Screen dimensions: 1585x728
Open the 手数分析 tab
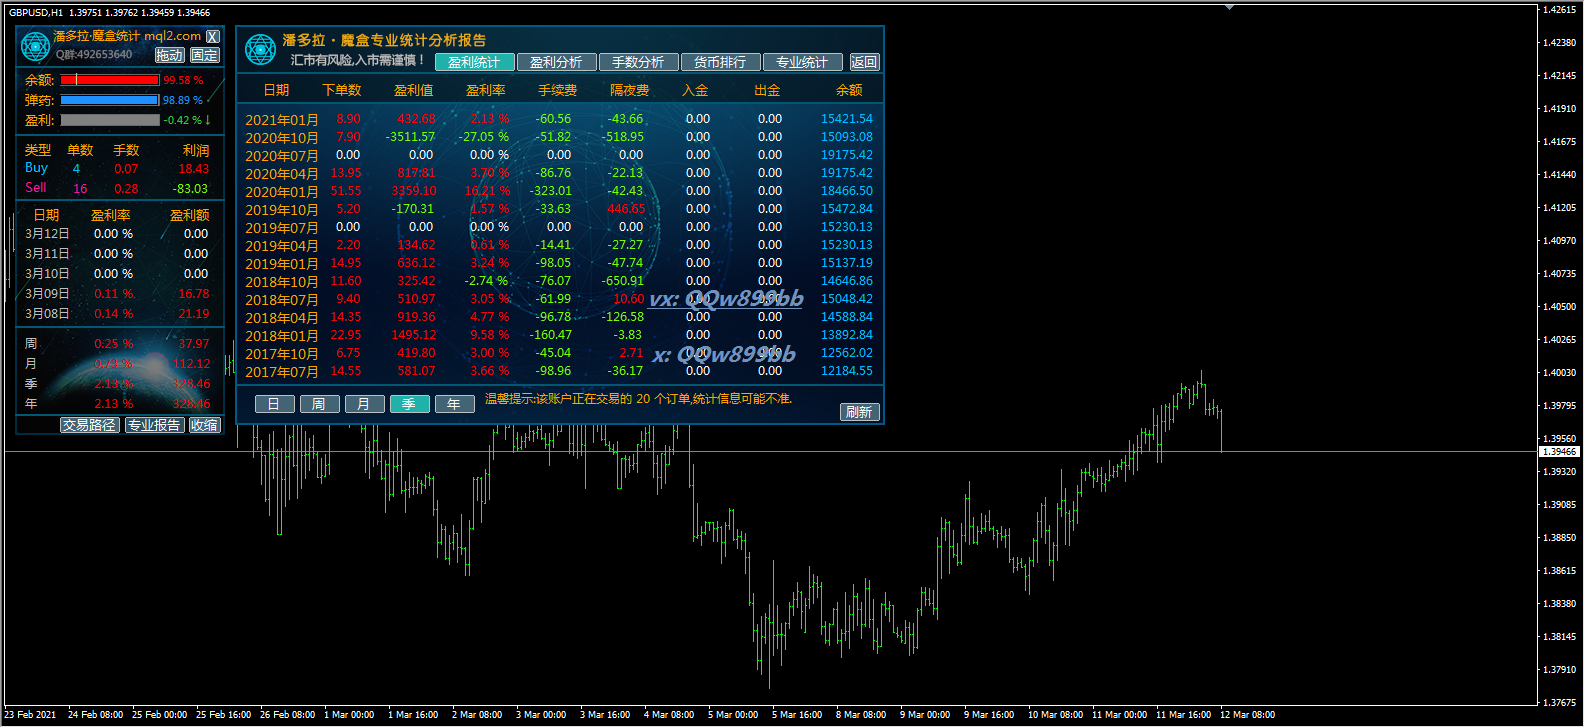point(638,62)
